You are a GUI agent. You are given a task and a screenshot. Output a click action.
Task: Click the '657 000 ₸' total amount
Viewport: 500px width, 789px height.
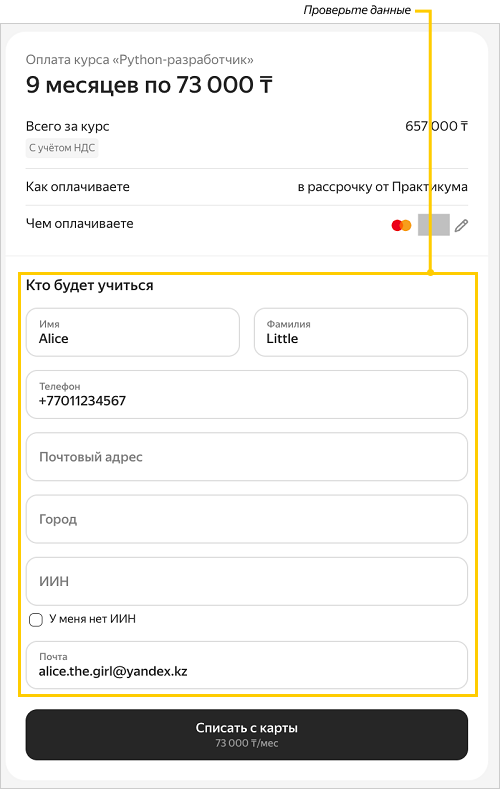pyautogui.click(x=436, y=126)
